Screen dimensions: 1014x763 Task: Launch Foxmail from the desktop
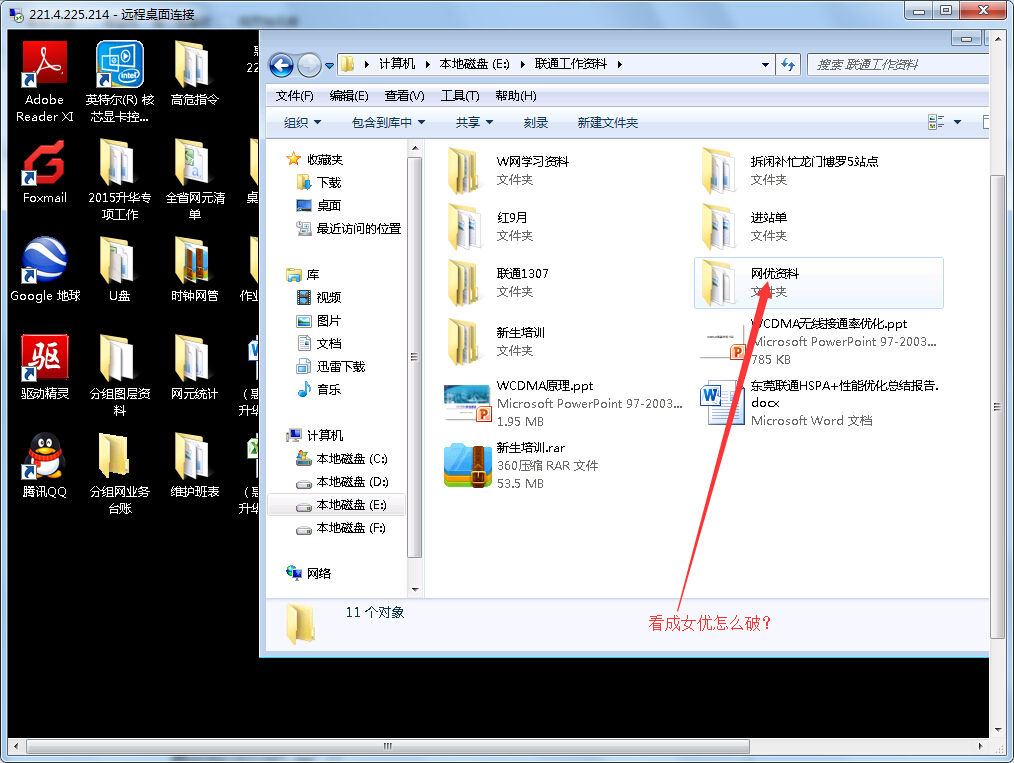pyautogui.click(x=45, y=173)
